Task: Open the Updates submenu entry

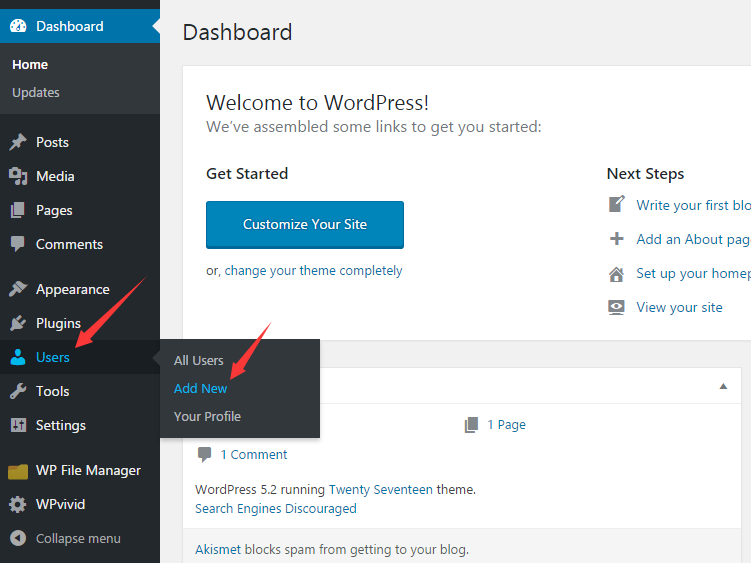Action: 36,92
